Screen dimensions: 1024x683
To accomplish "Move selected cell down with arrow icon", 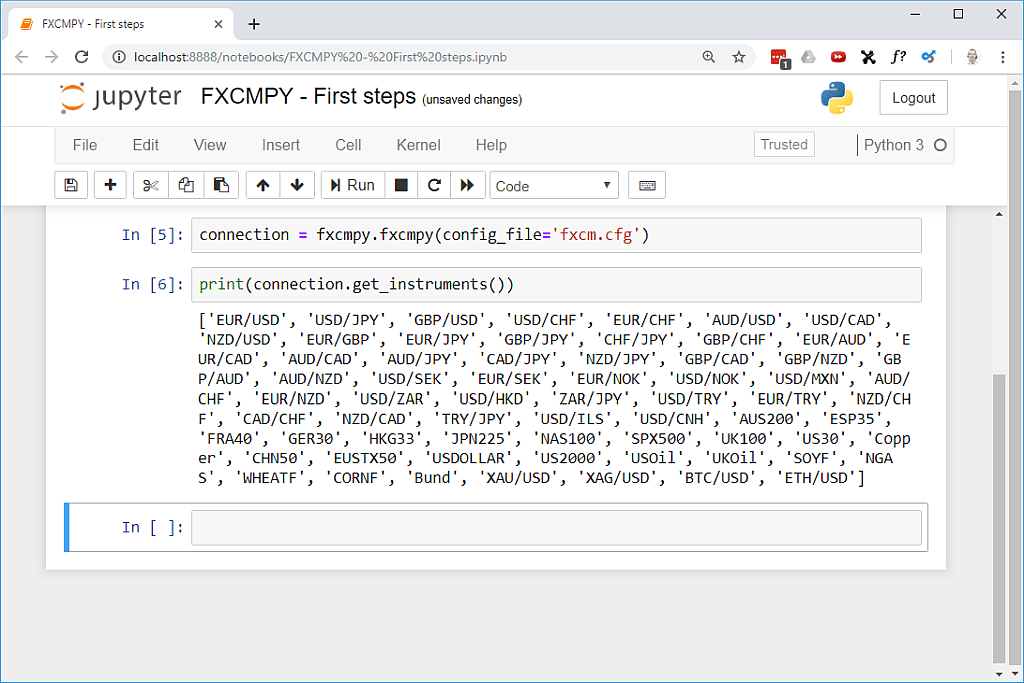I will (297, 185).
